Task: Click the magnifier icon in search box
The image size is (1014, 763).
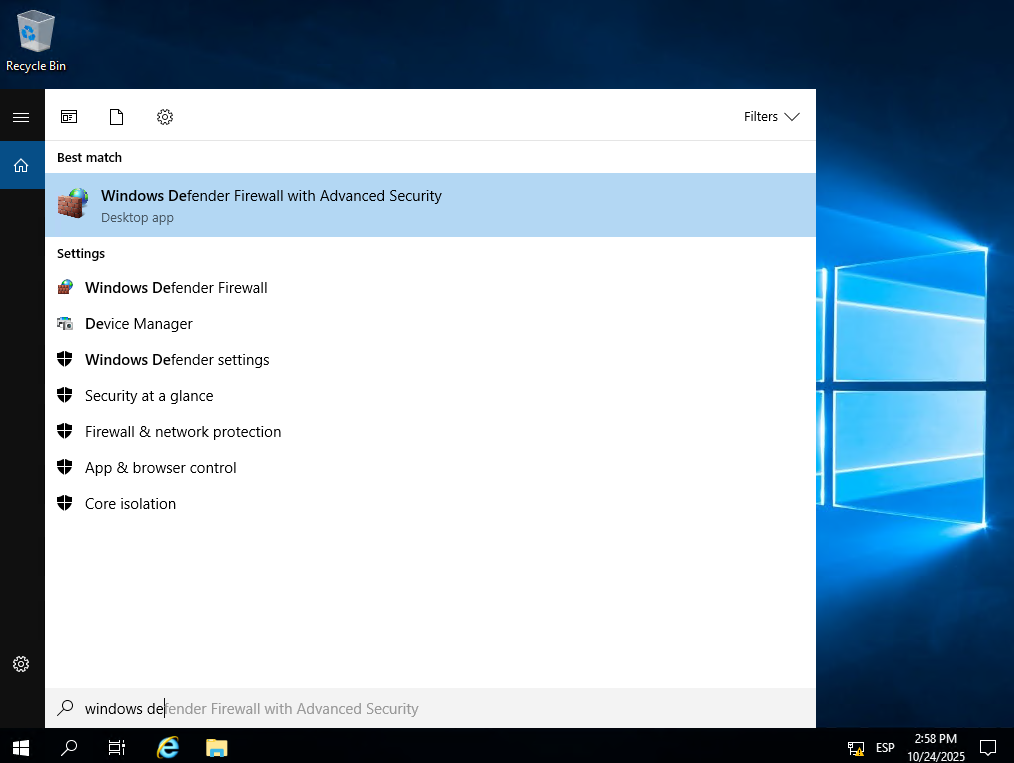Action: tap(65, 708)
